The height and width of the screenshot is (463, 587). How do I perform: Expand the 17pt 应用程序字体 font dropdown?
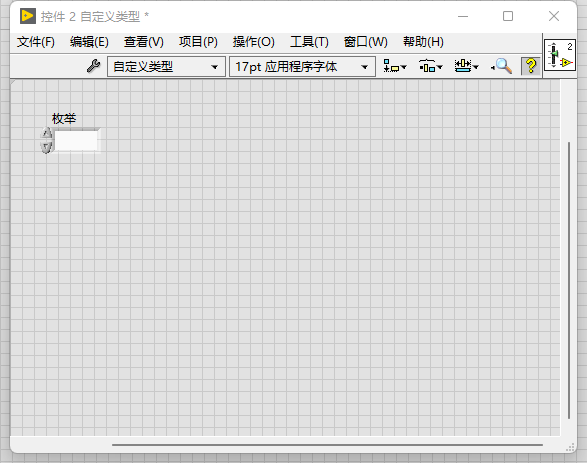[302, 67]
